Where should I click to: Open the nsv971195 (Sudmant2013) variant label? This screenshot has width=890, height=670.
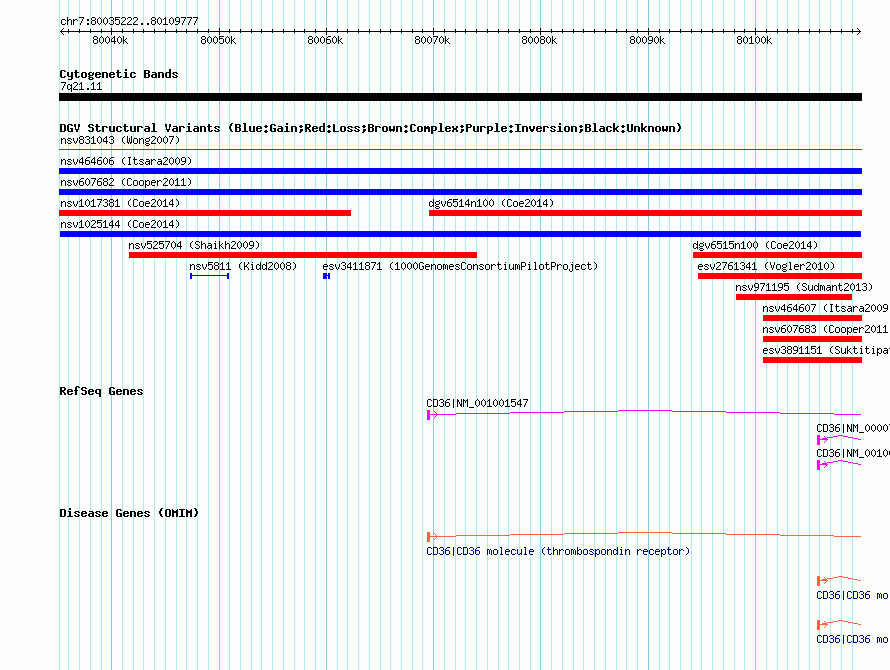point(804,287)
